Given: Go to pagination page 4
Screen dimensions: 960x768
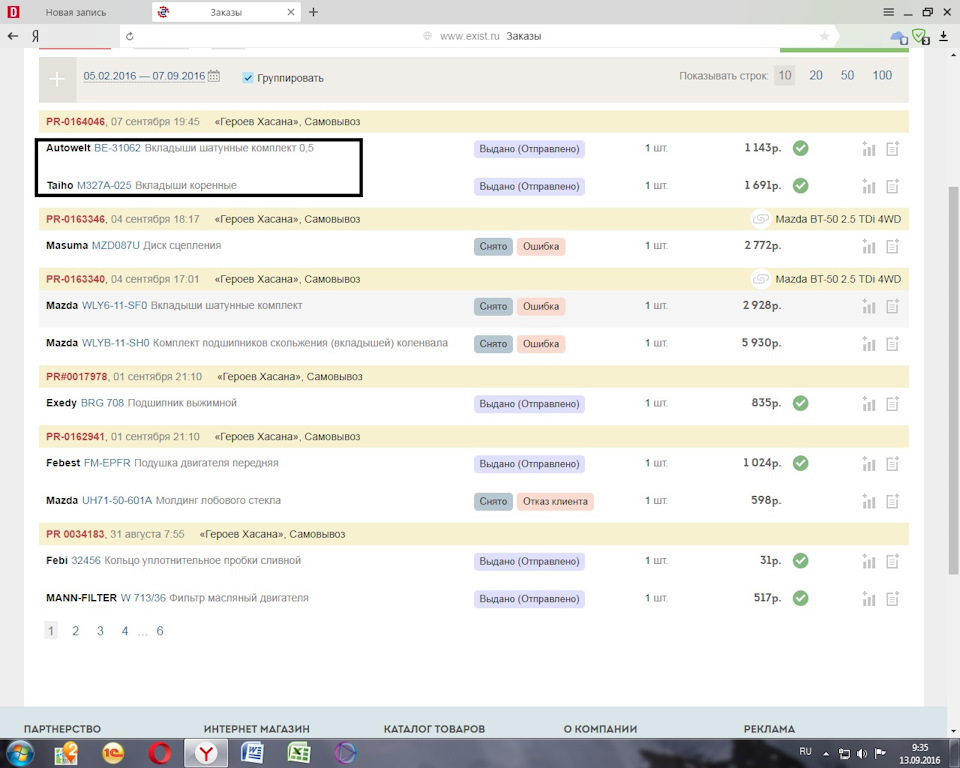Looking at the screenshot, I should [x=125, y=631].
